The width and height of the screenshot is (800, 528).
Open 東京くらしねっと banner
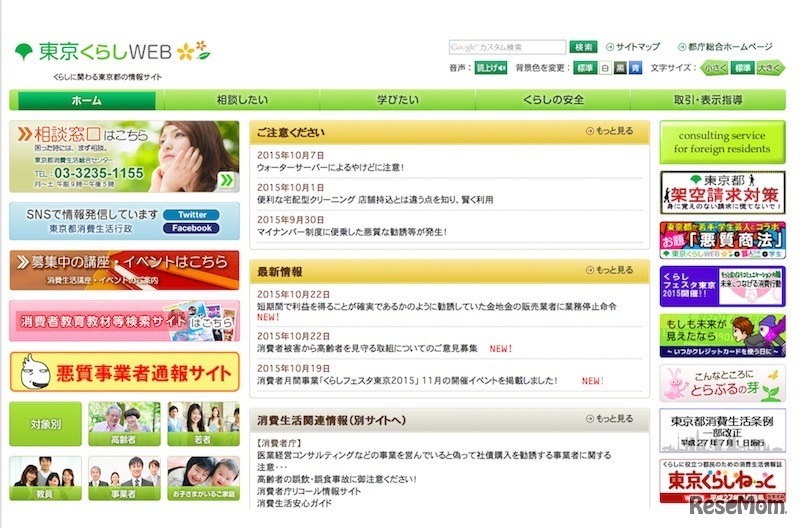click(x=722, y=481)
